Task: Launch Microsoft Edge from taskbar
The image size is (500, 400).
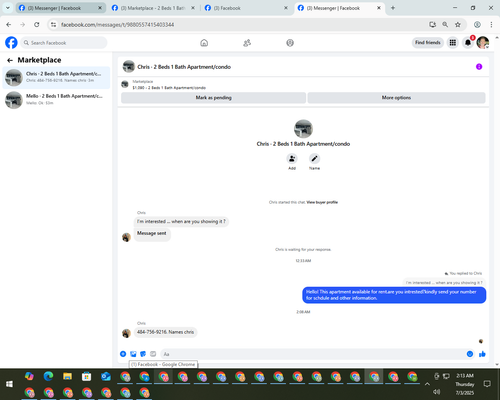Action: tap(48, 376)
